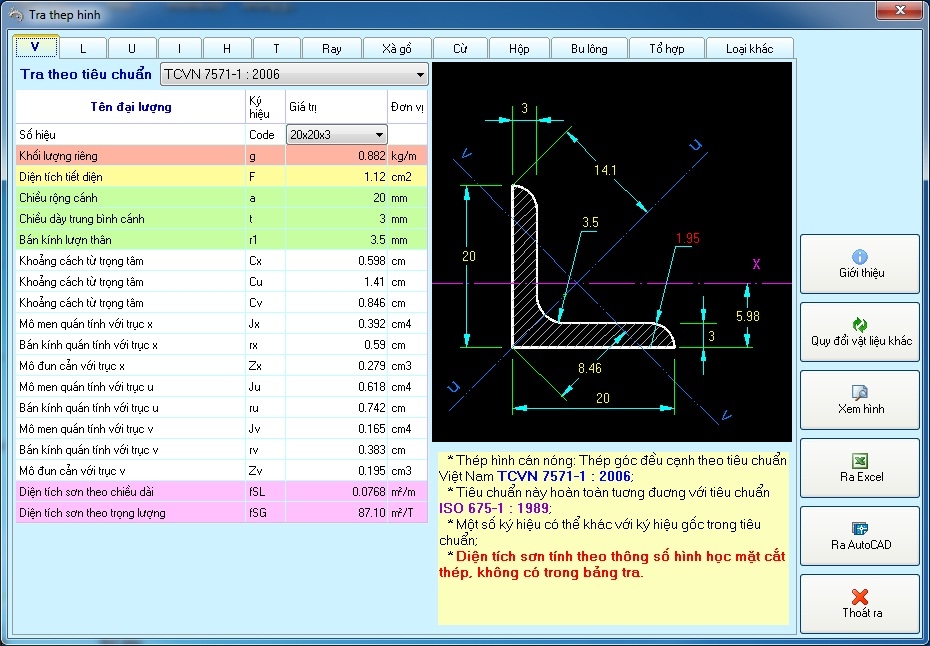Click the Xem hình magnifier icon
Viewport: 930px width, 646px height.
click(x=859, y=392)
